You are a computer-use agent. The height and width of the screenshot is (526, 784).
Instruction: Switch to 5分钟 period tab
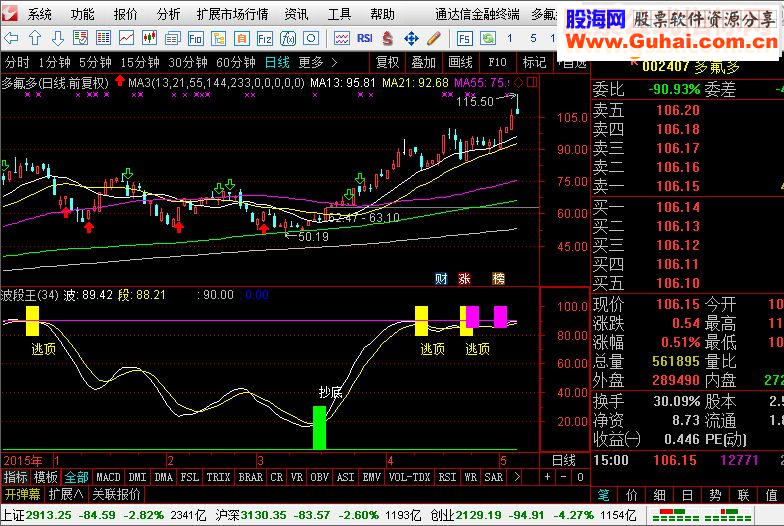(x=95, y=62)
